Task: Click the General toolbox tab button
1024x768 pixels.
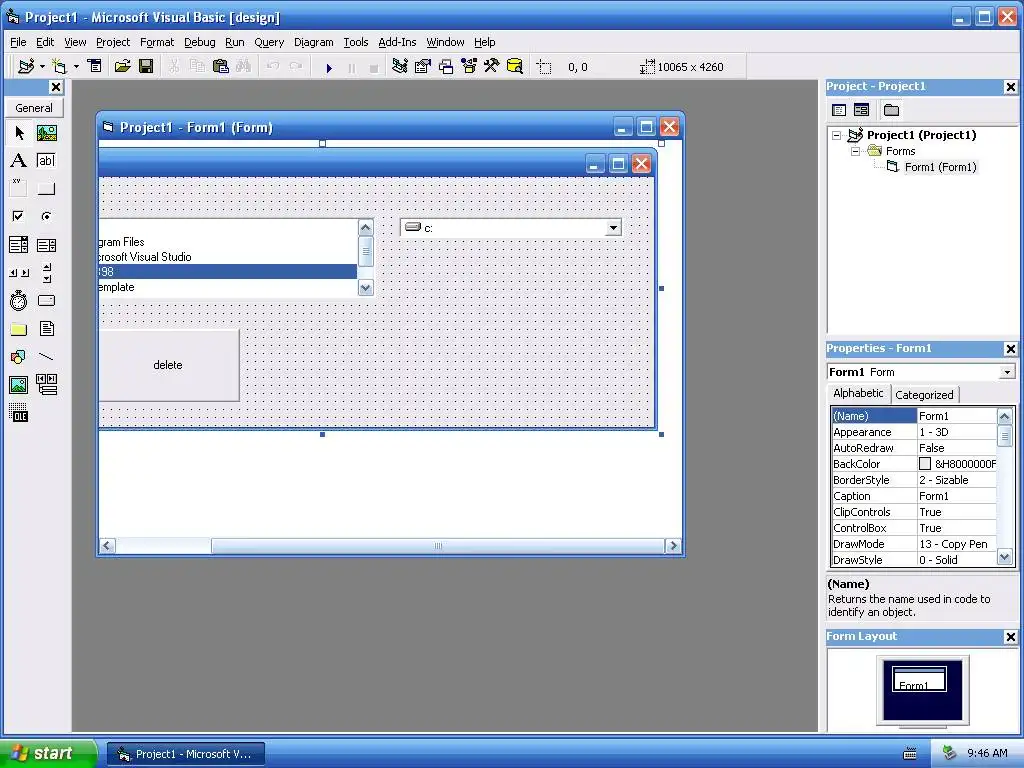Action: (34, 108)
